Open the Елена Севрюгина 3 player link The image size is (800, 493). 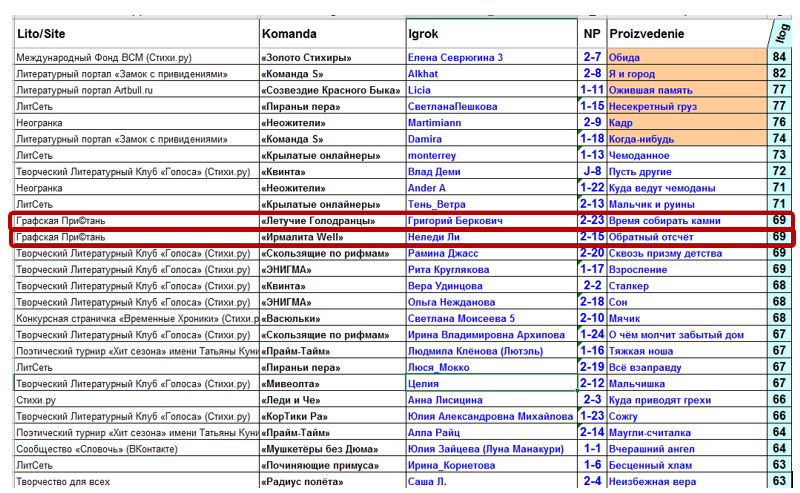pyautogui.click(x=455, y=58)
